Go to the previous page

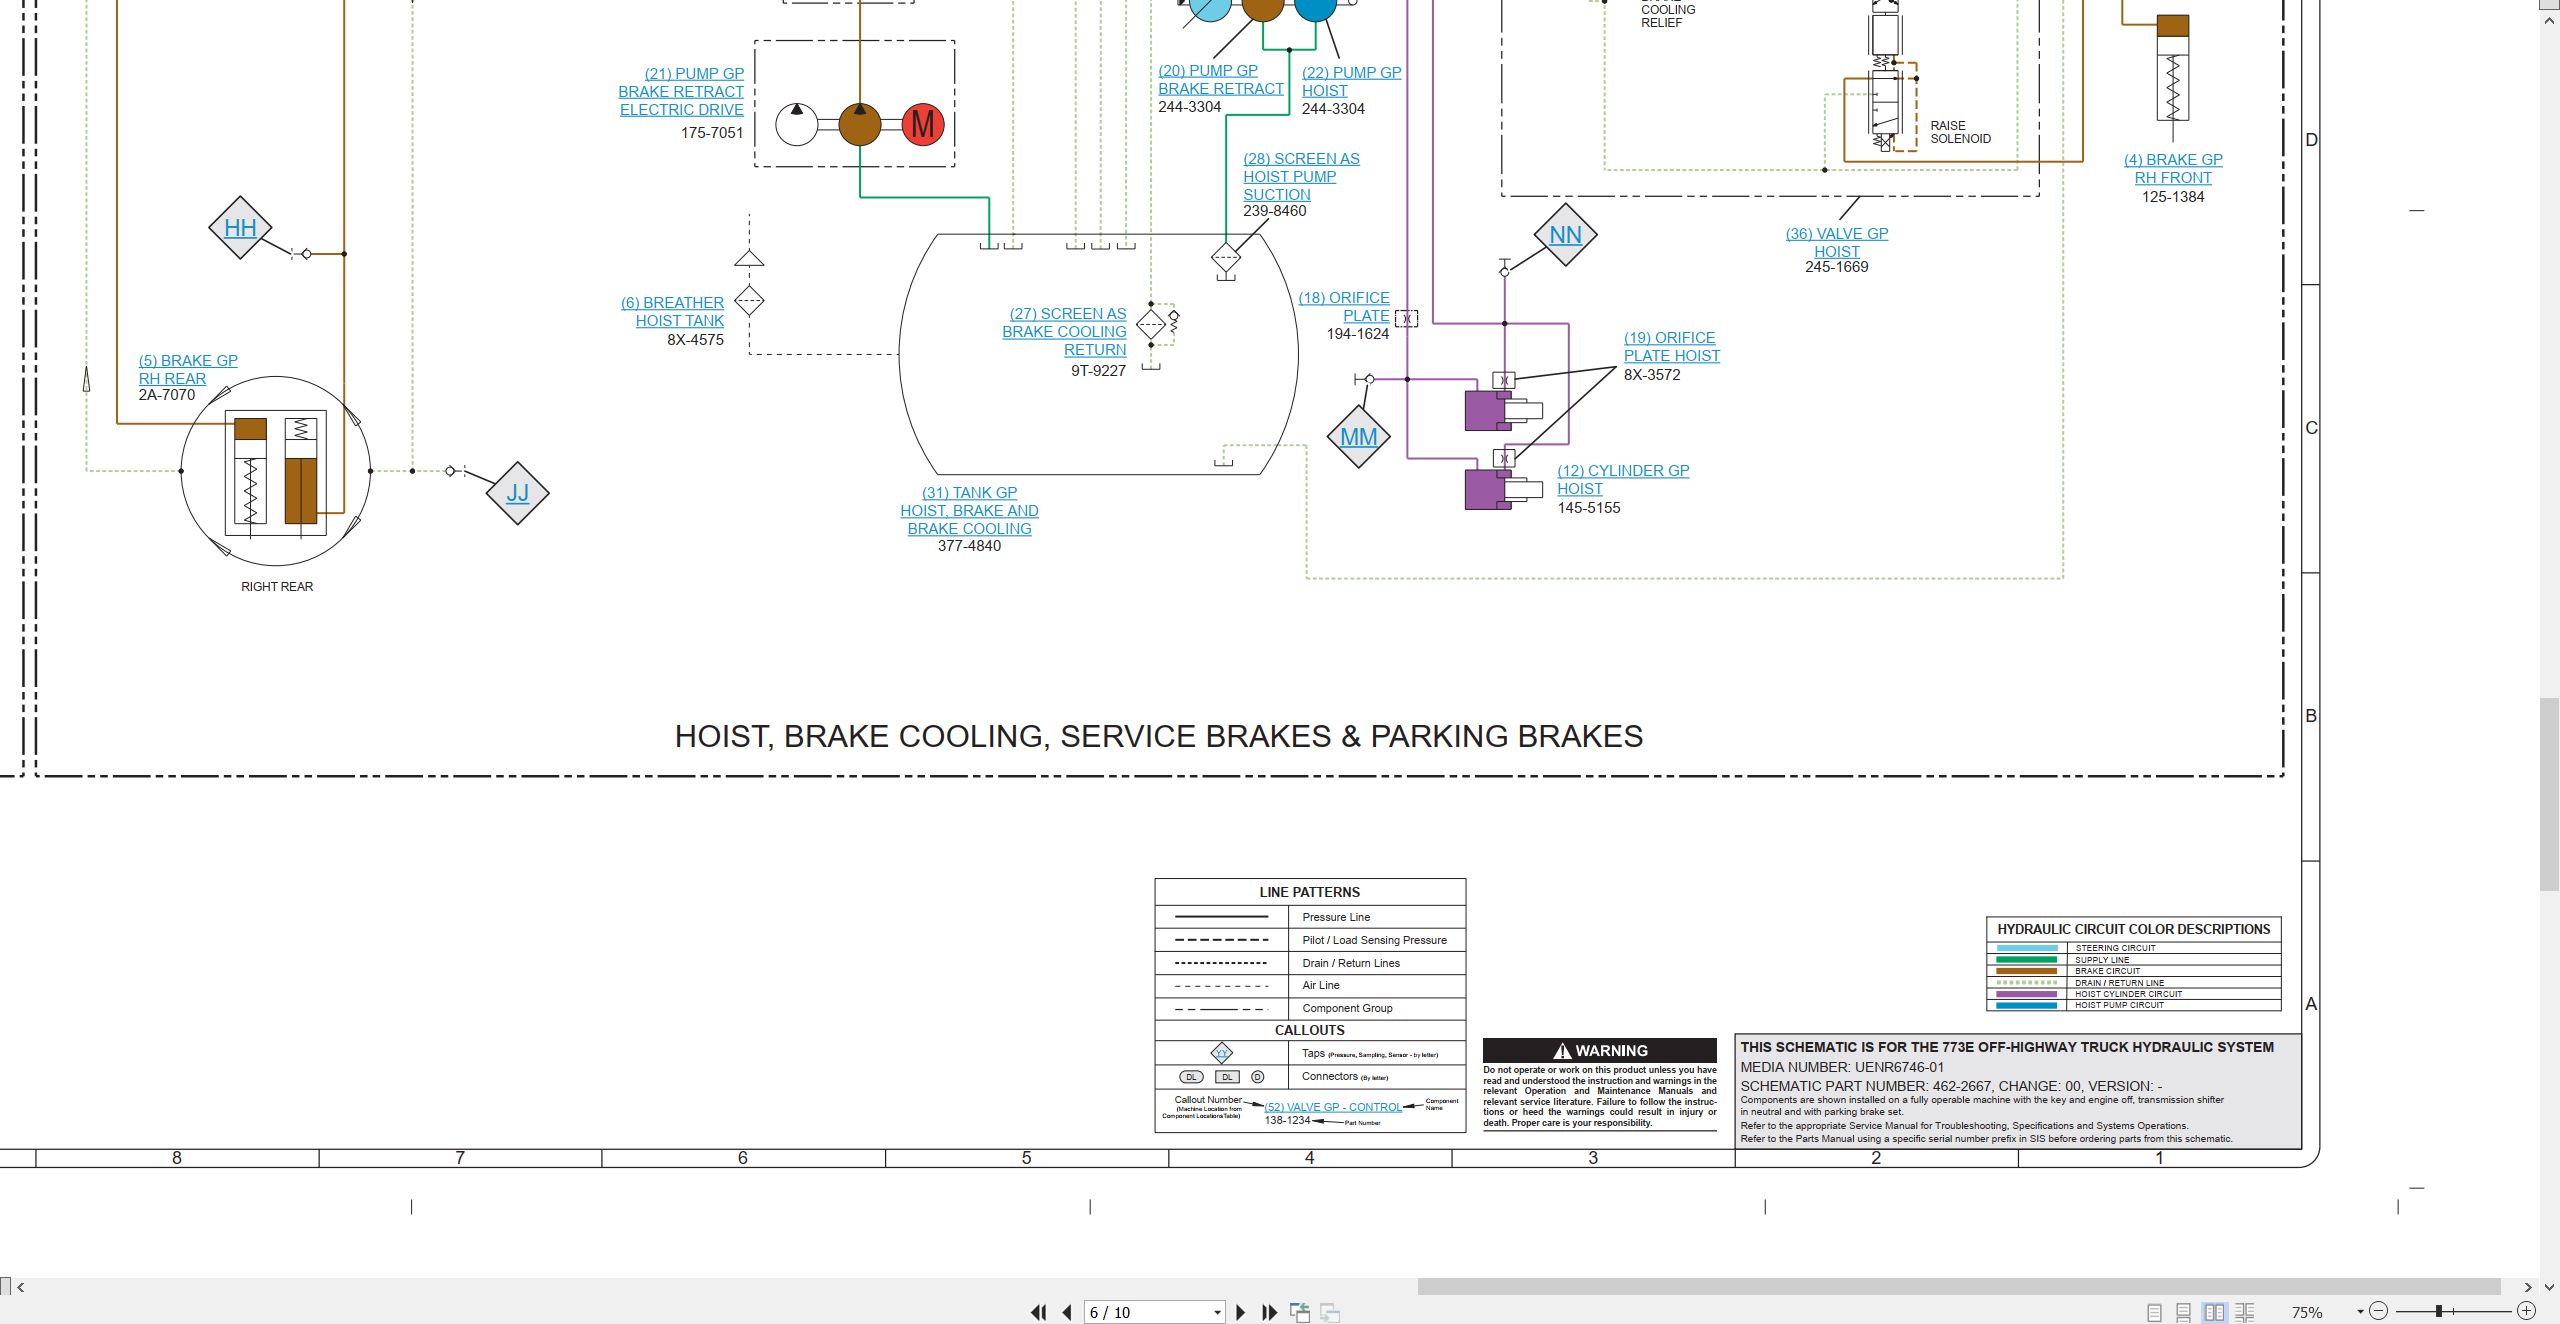click(1067, 1312)
